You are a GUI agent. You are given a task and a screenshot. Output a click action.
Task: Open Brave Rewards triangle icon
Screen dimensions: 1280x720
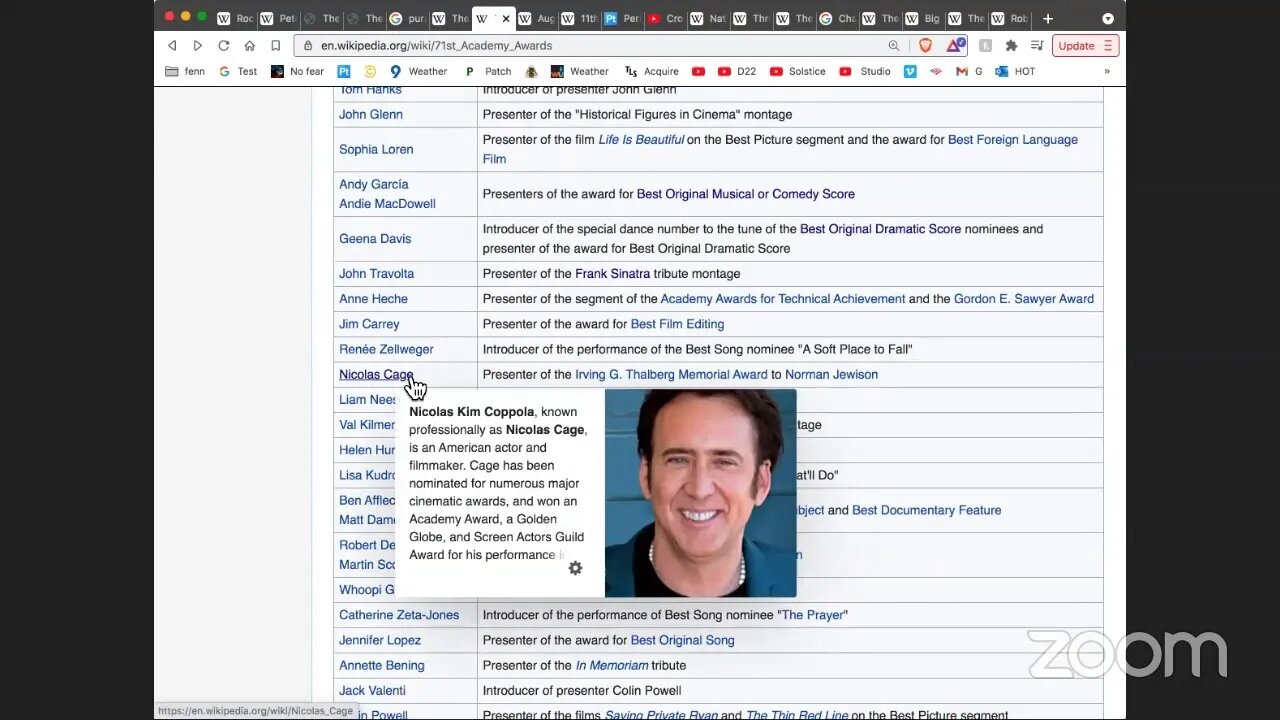pos(956,45)
